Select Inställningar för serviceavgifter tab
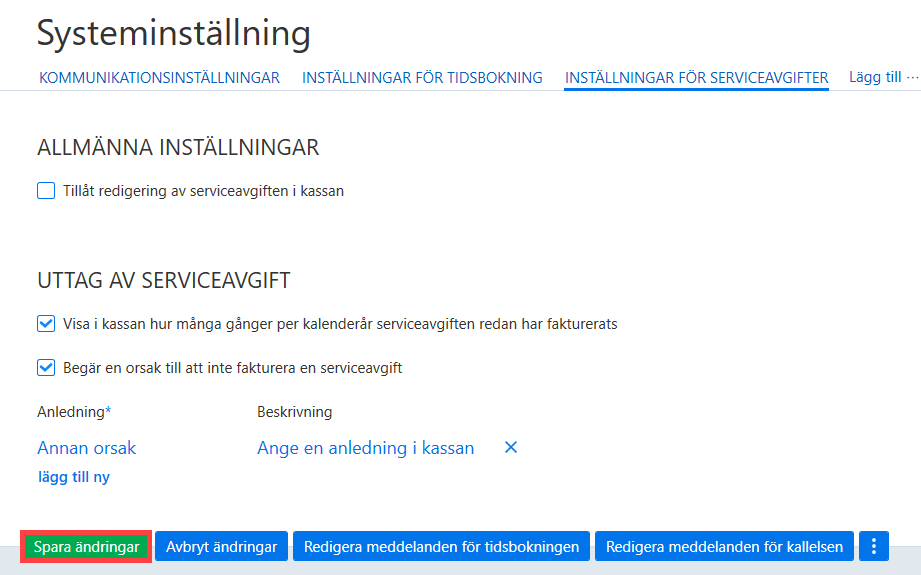921x575 pixels. click(x=697, y=78)
